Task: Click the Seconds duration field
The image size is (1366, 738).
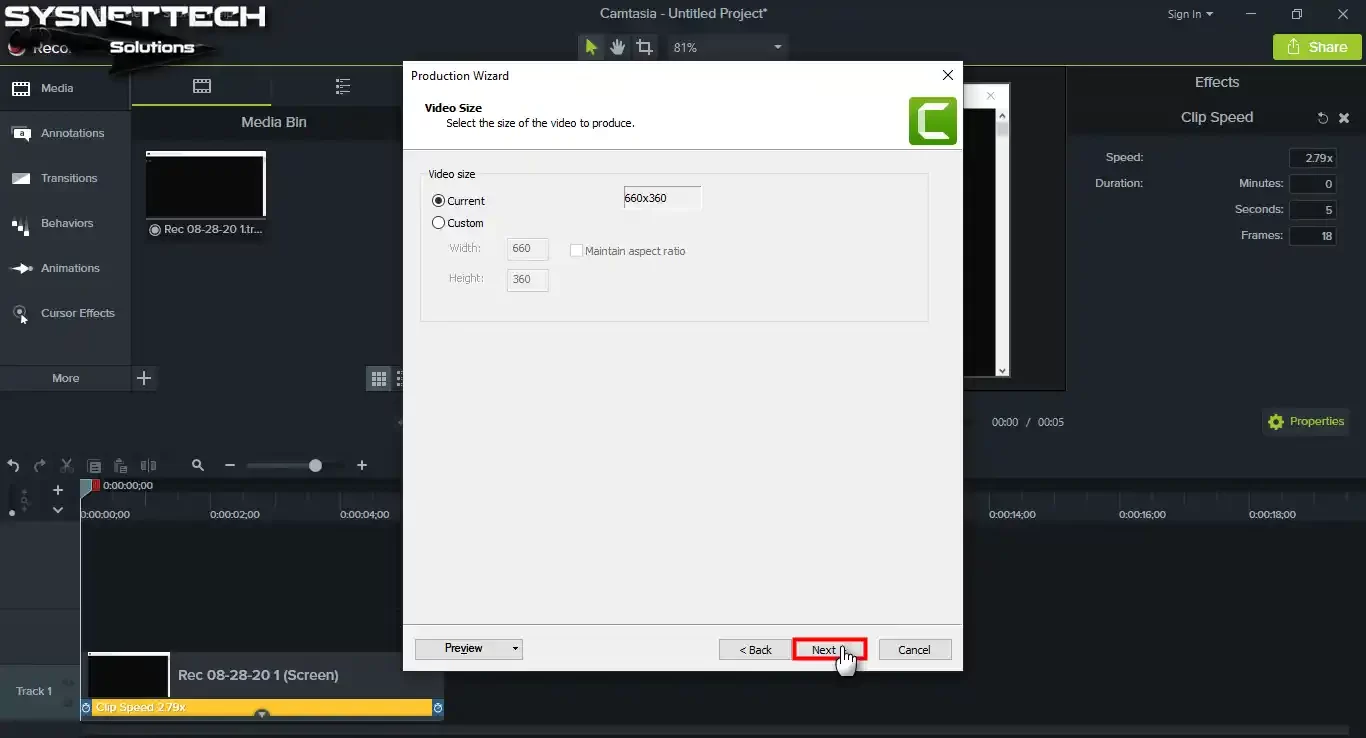Action: click(x=1312, y=210)
